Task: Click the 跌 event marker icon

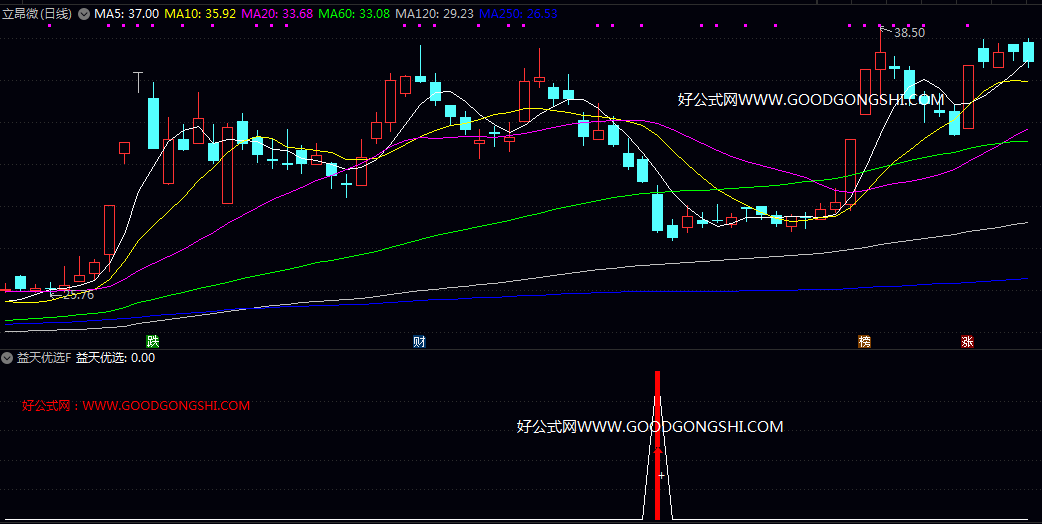Action: 154,341
